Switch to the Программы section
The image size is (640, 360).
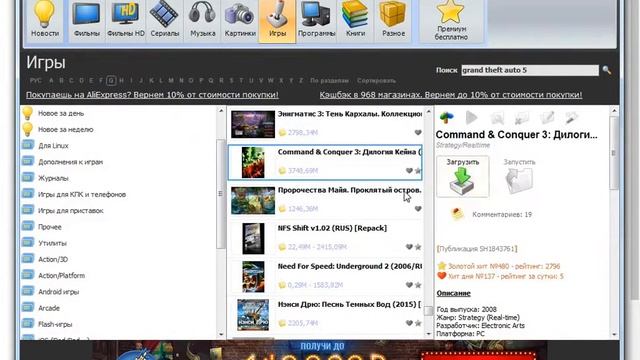[316, 20]
